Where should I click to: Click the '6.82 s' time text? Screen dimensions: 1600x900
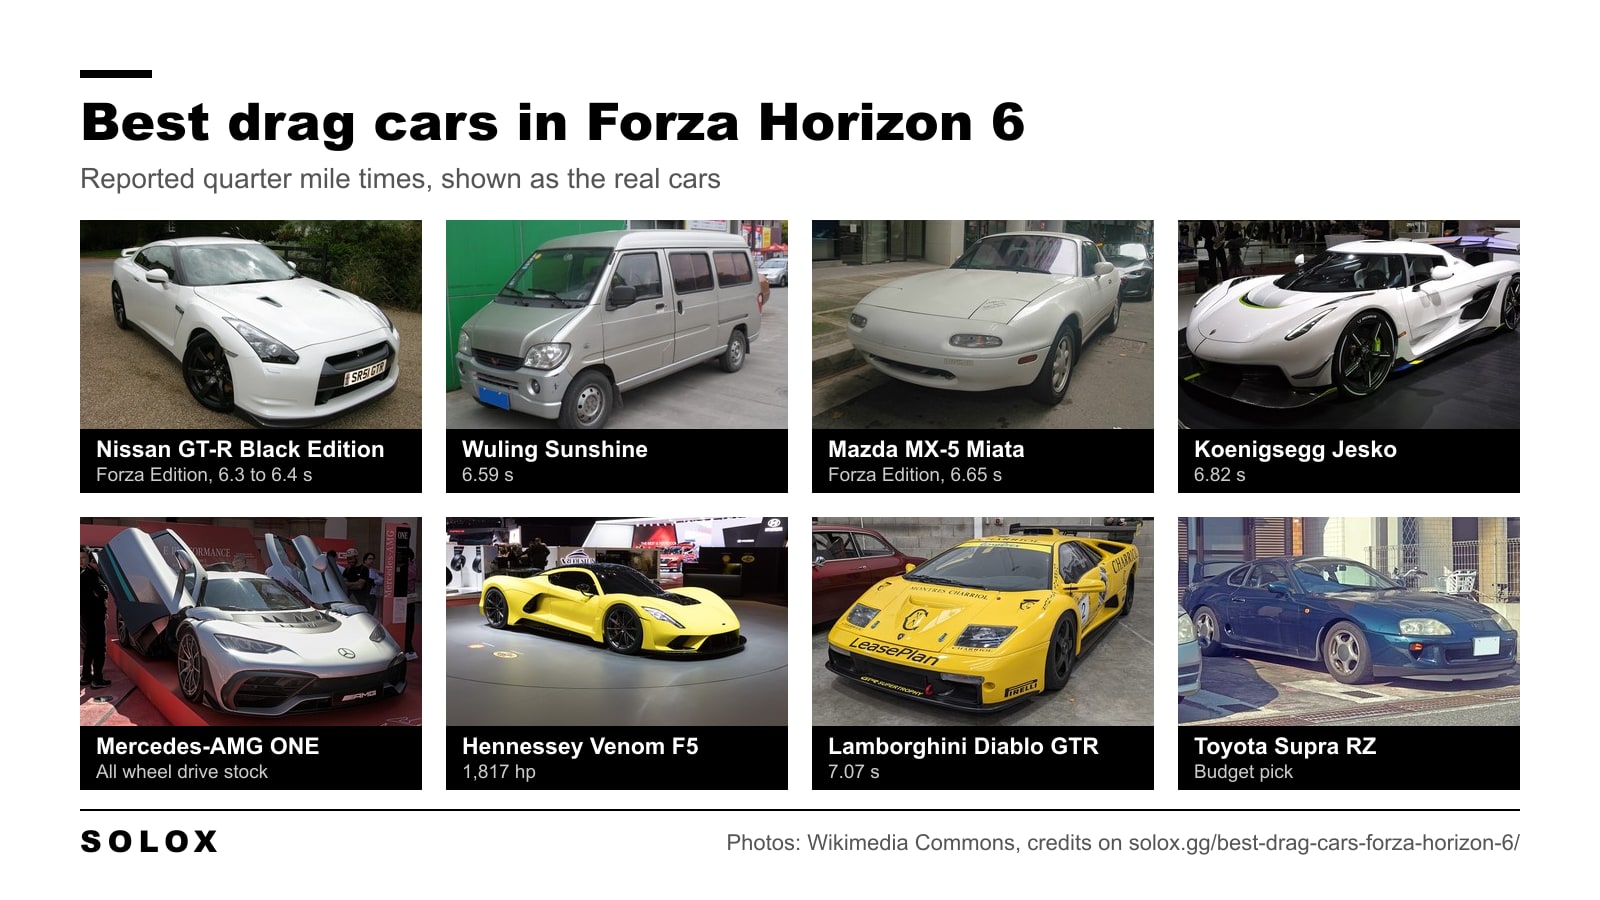tap(1220, 475)
